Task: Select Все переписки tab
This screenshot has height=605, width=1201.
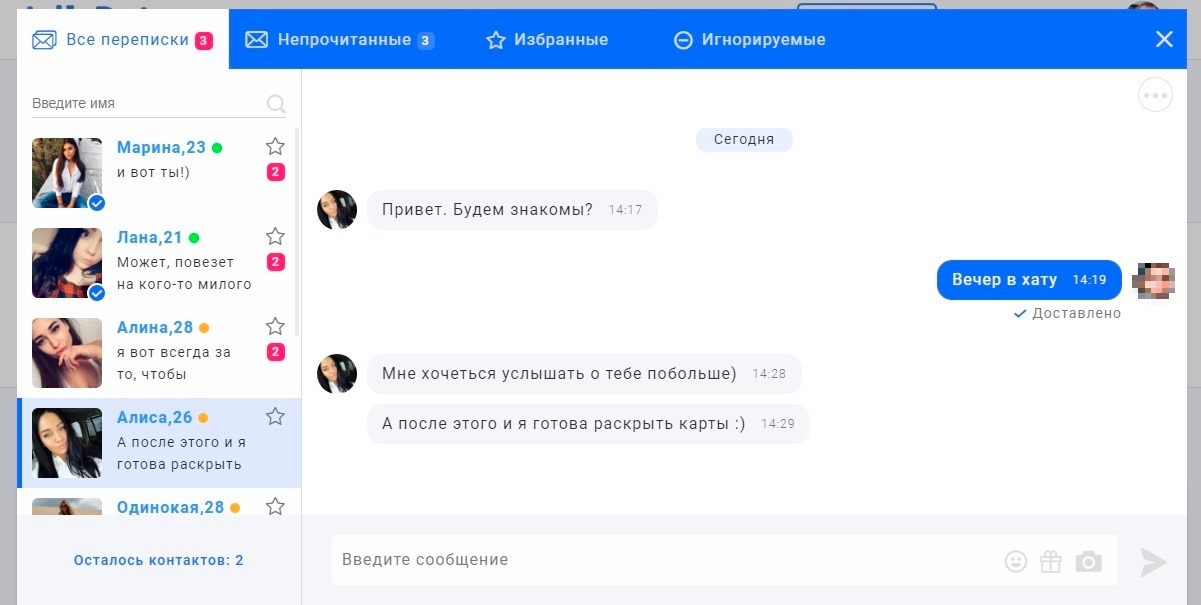Action: pos(122,40)
